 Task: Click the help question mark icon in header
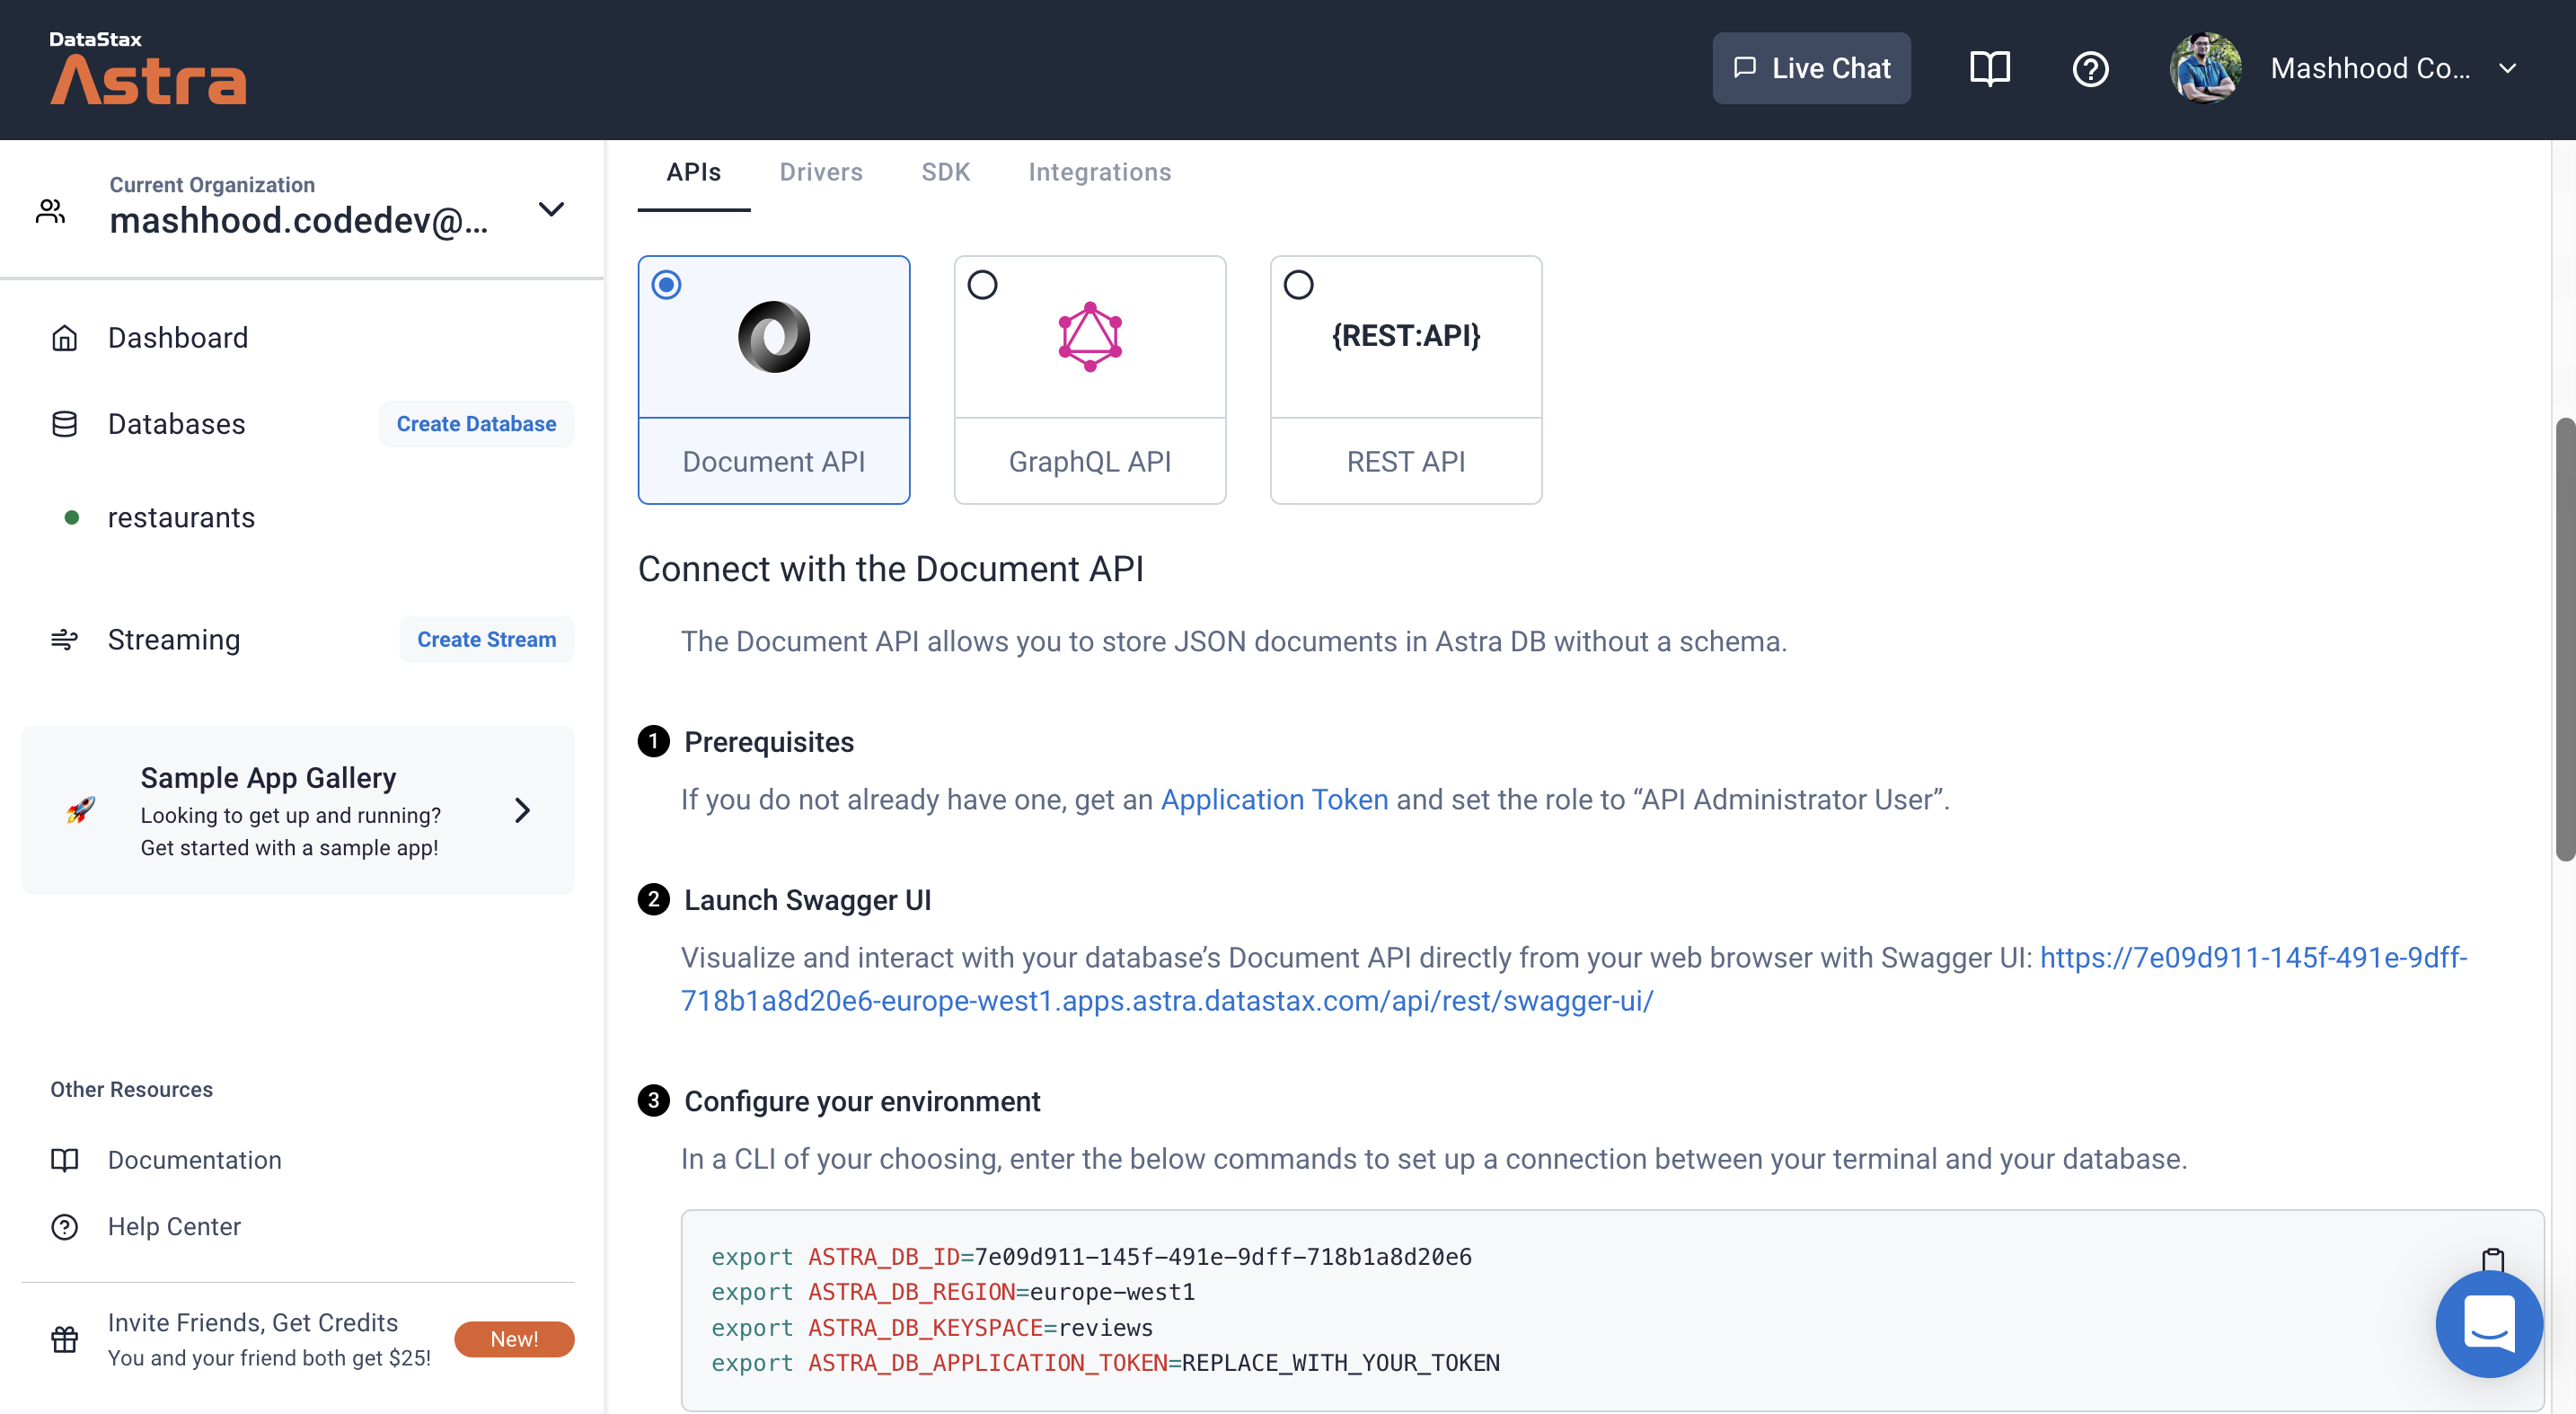coord(2090,68)
